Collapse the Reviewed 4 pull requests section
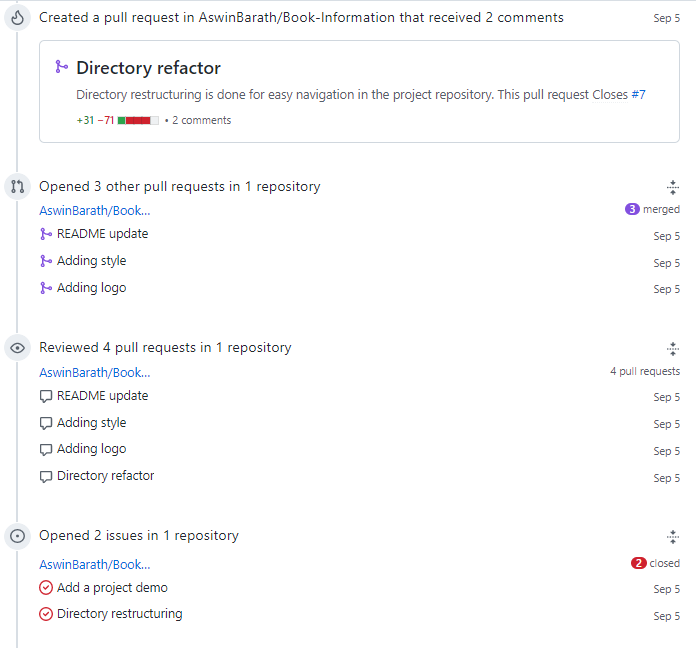This screenshot has width=696, height=648. pyautogui.click(x=672, y=349)
